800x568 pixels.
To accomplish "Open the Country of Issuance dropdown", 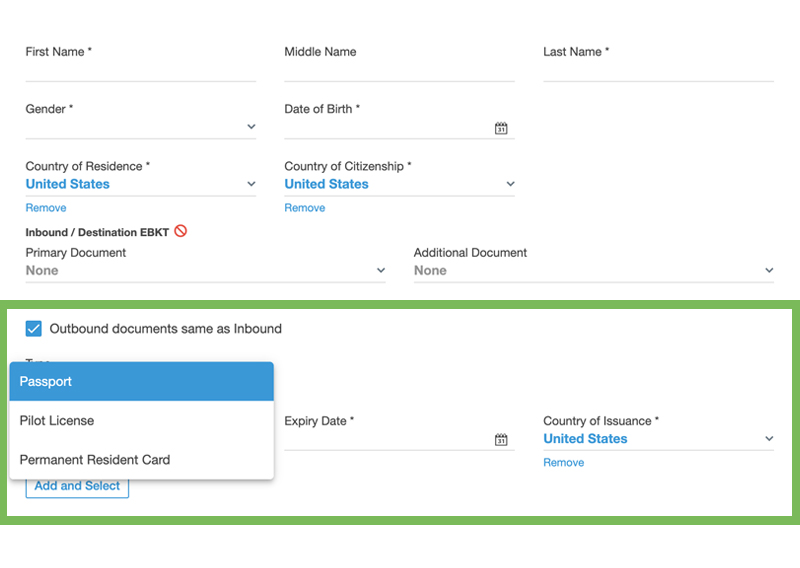I will click(768, 439).
